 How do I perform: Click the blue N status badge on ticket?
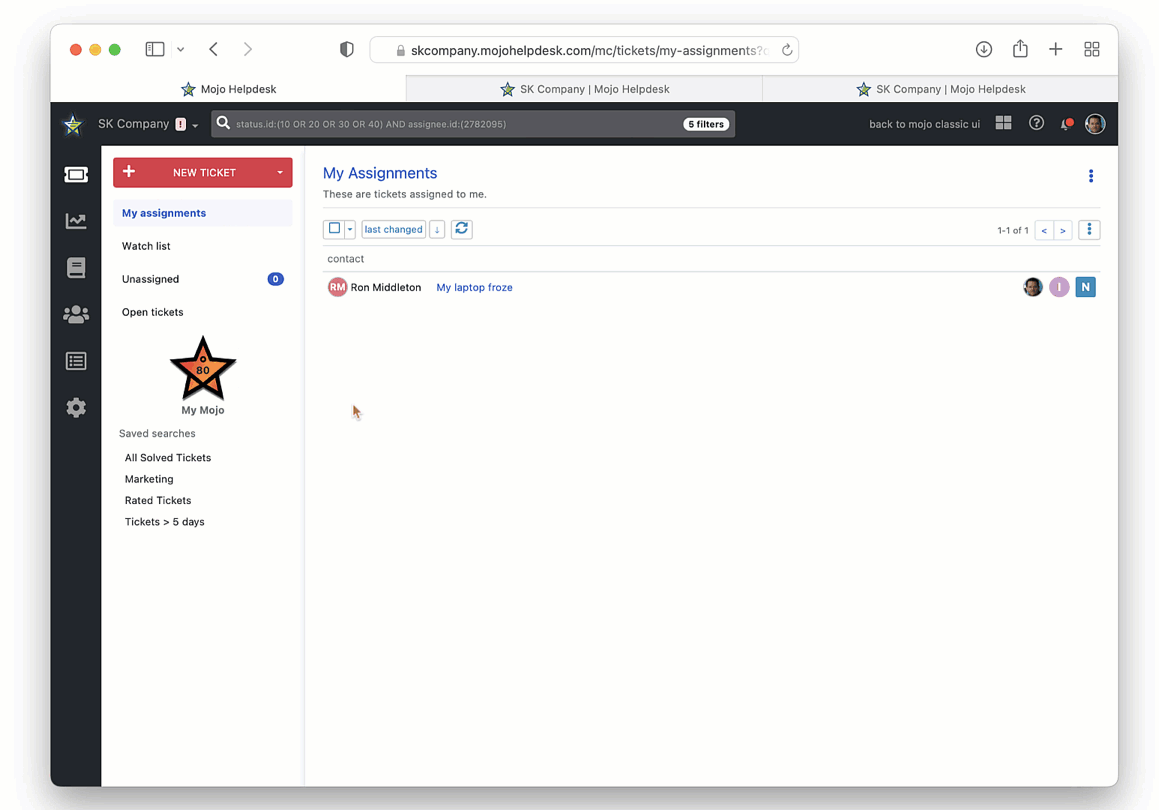pos(1085,287)
